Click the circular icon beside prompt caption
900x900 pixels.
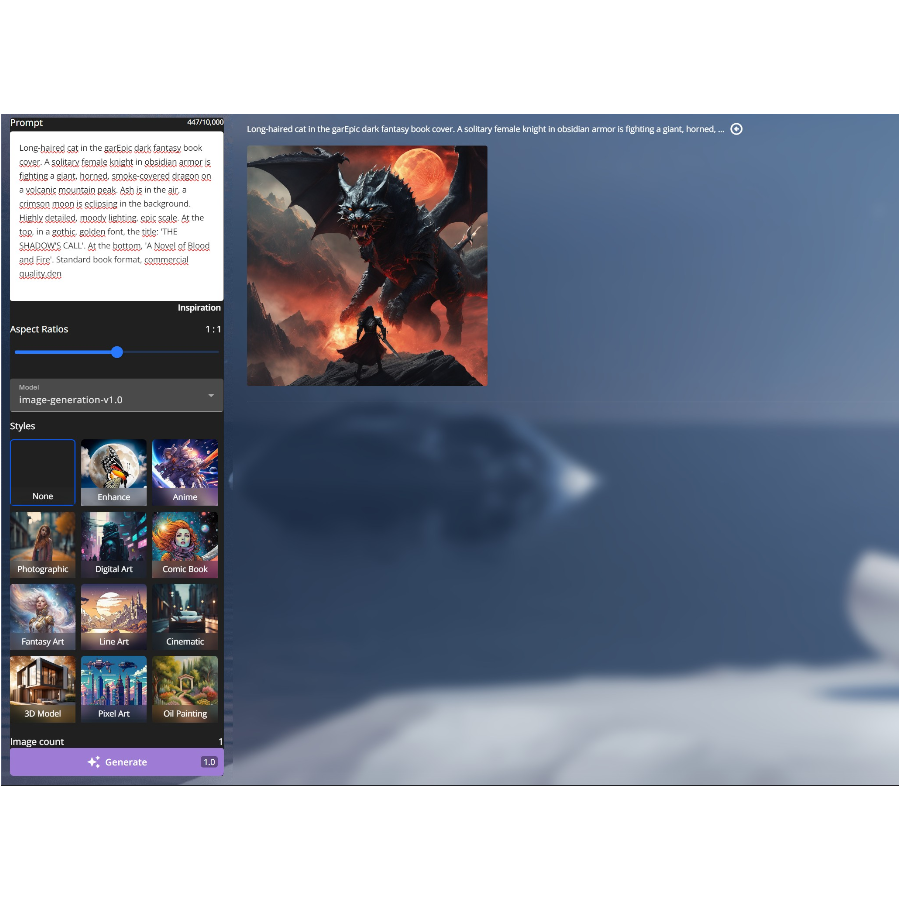tap(737, 129)
